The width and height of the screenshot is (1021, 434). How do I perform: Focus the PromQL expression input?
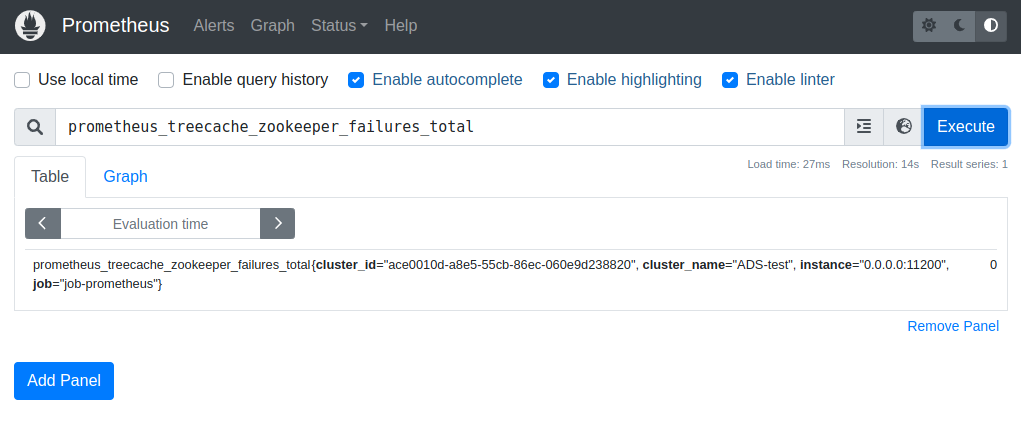(x=450, y=127)
